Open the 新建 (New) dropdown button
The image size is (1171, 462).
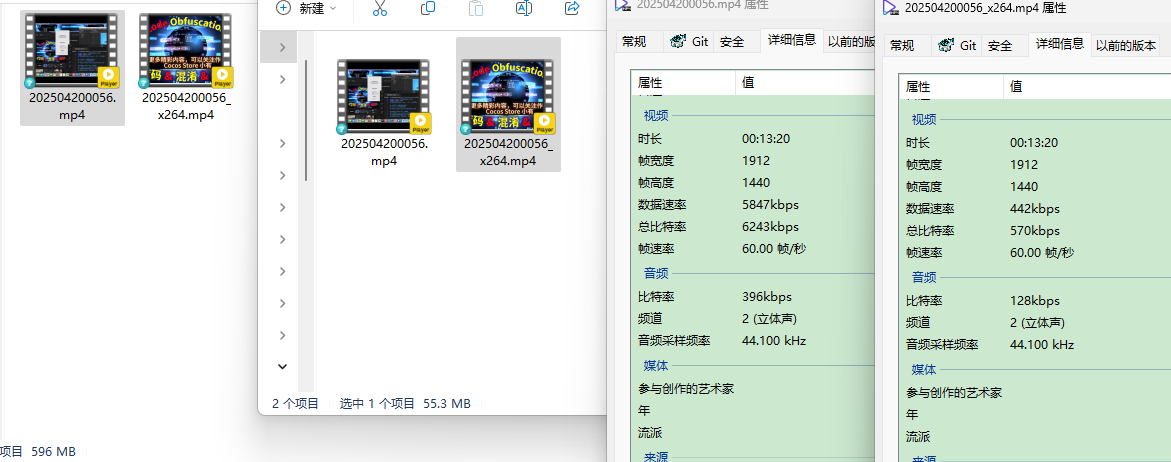point(306,8)
